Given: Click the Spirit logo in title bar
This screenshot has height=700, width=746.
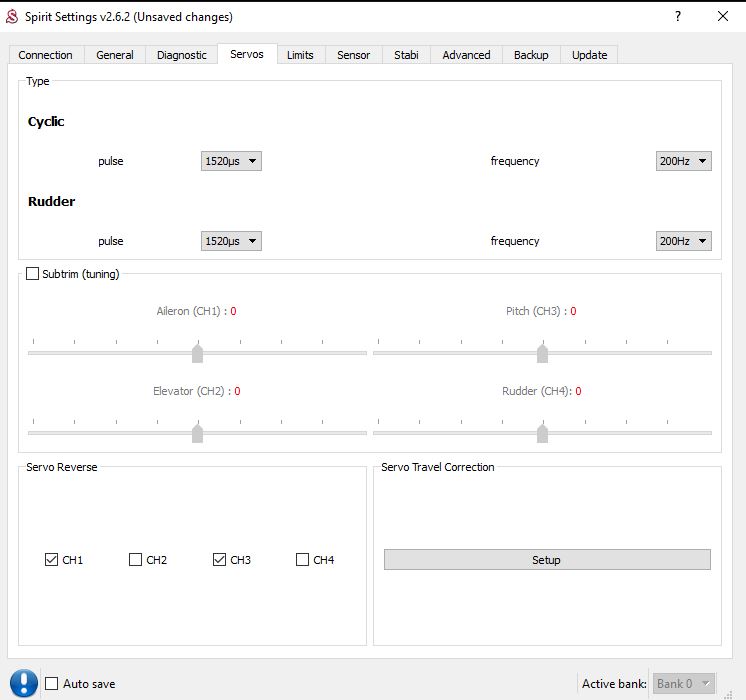Looking at the screenshot, I should [14, 16].
